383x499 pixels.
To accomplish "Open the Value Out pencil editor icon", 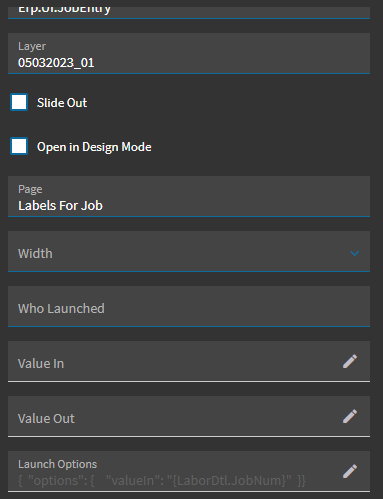I will (350, 416).
